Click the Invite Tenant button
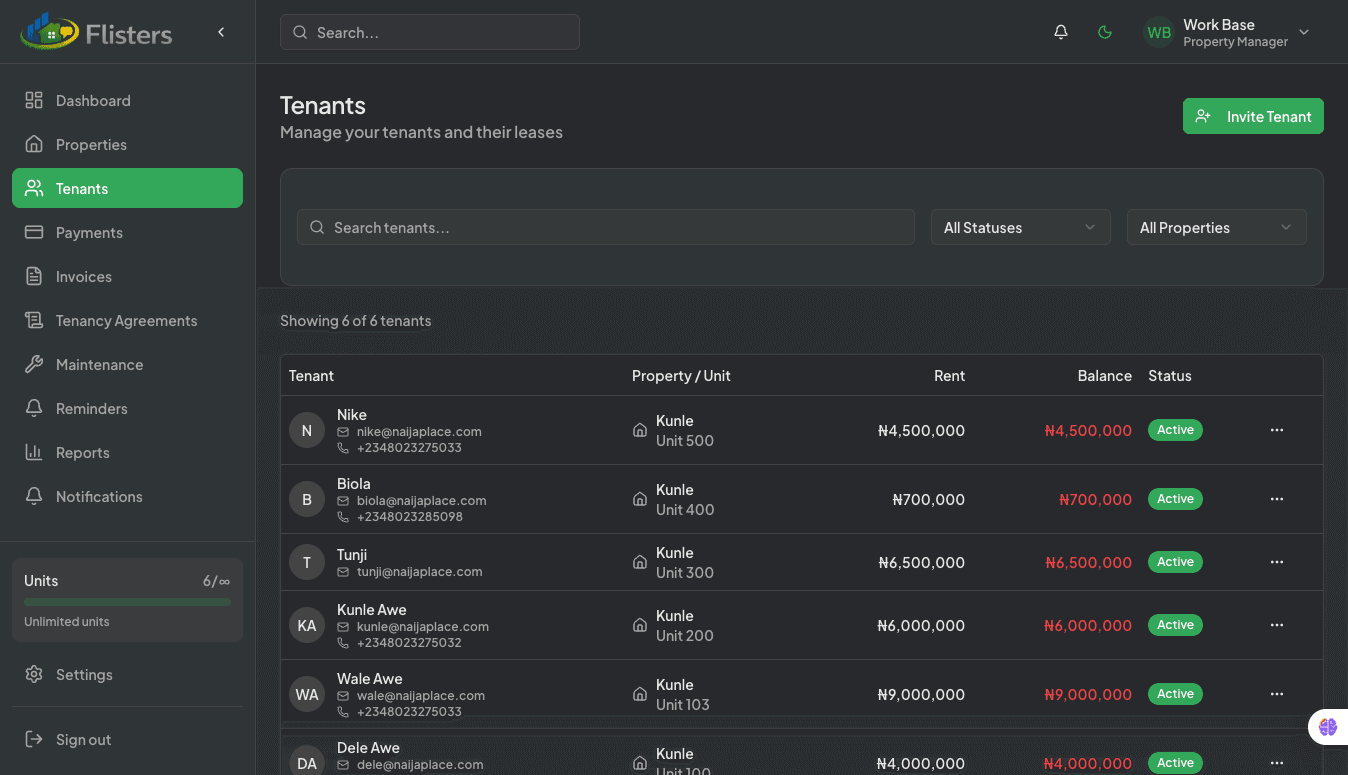 coord(1253,116)
